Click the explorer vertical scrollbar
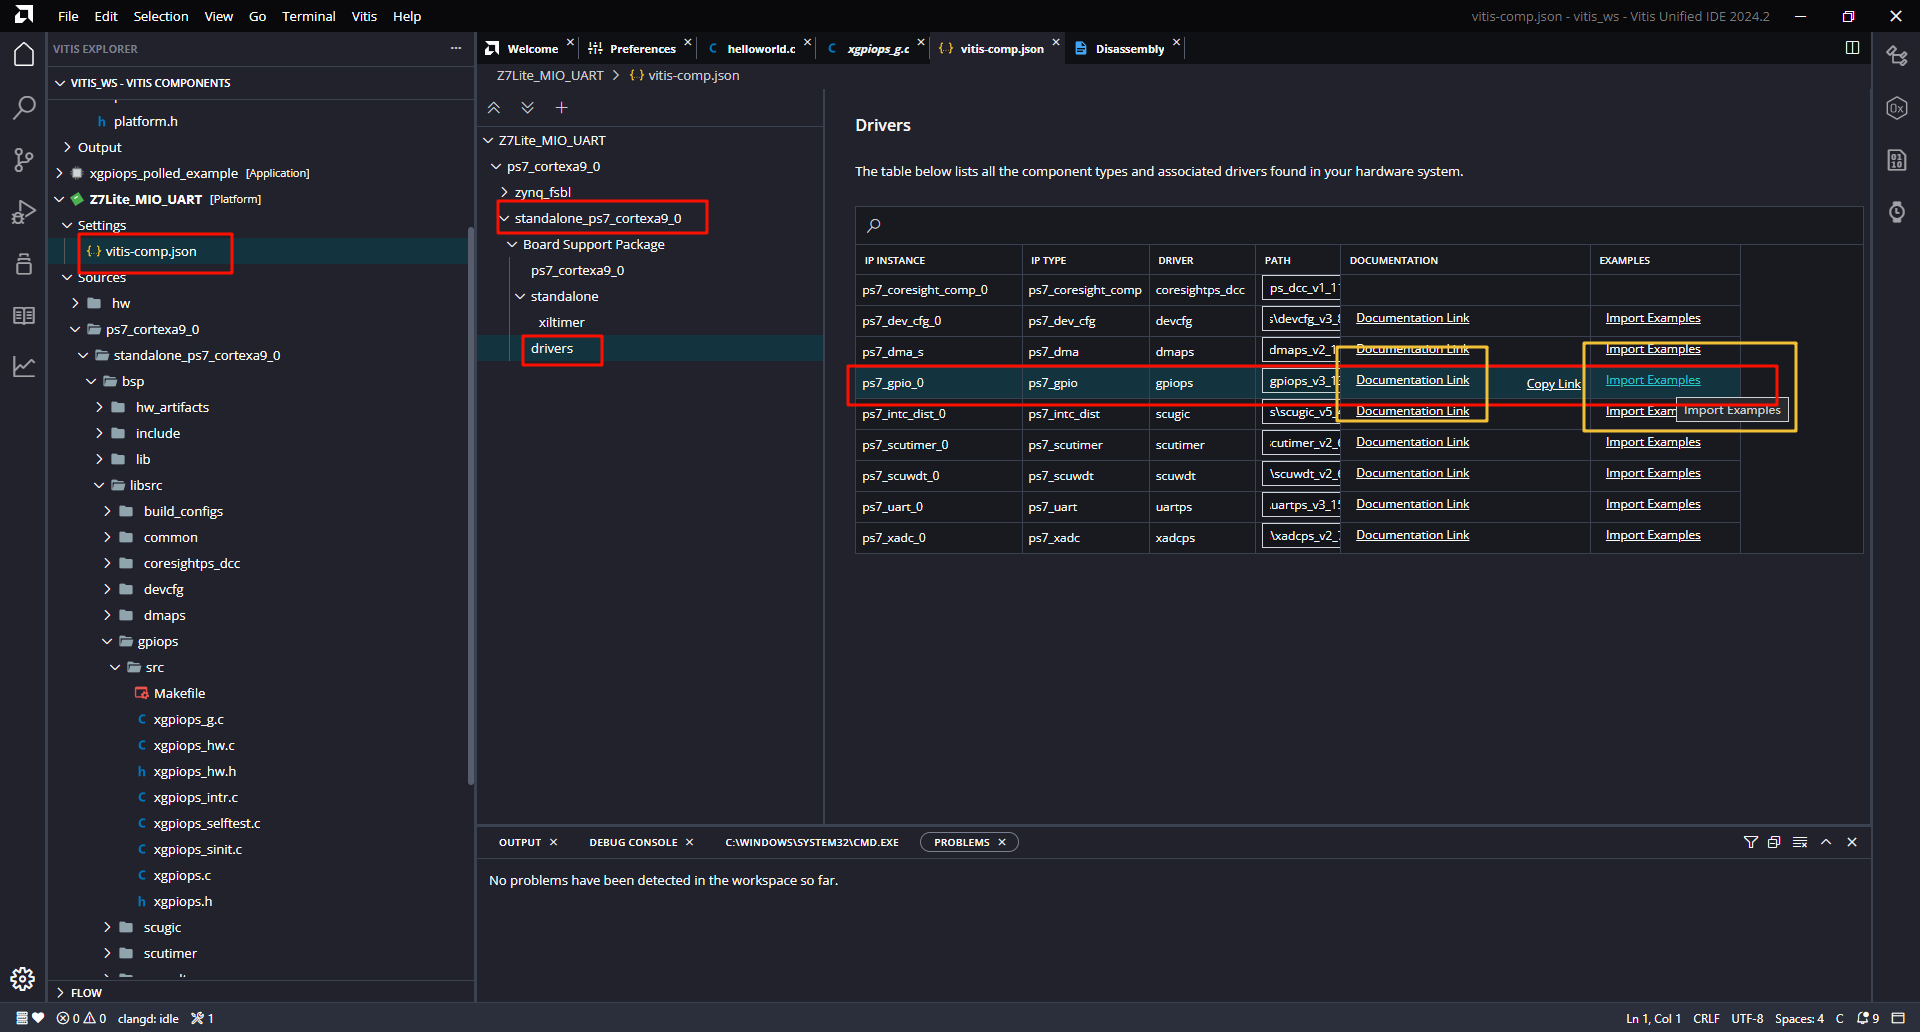The height and width of the screenshot is (1032, 1920). [x=470, y=505]
